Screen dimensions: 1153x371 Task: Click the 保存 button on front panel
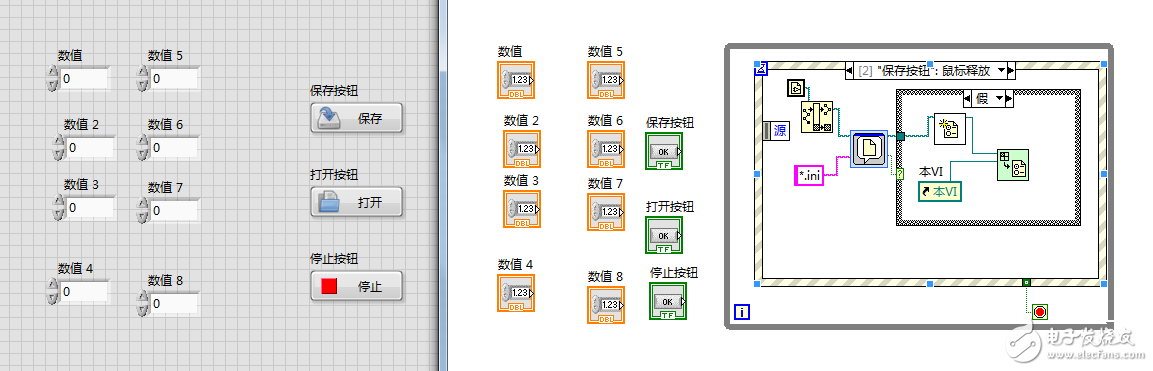tap(357, 118)
